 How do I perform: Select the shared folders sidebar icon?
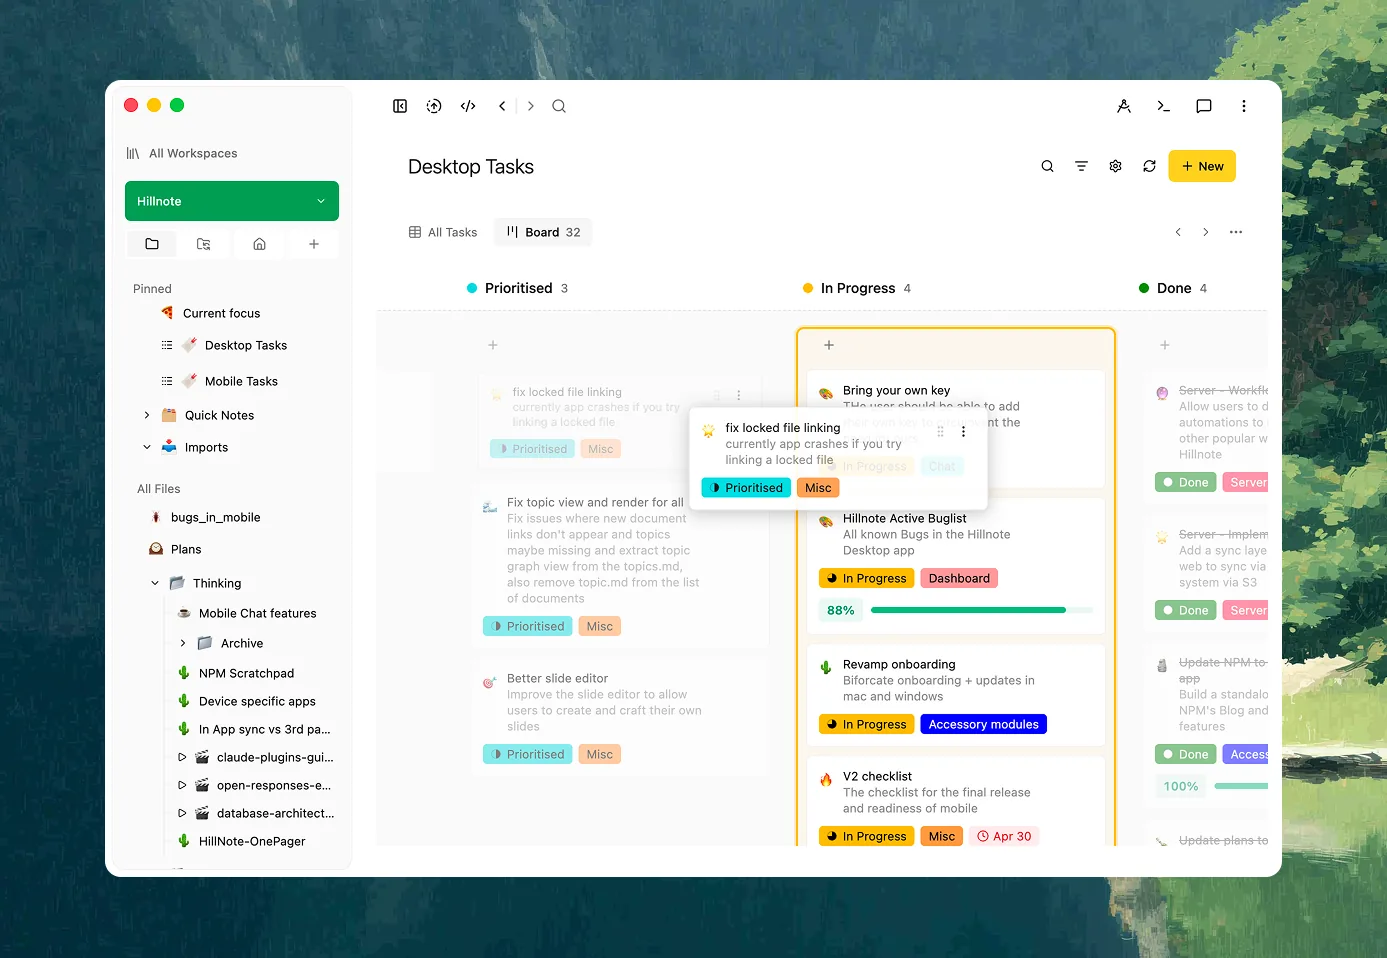click(204, 244)
